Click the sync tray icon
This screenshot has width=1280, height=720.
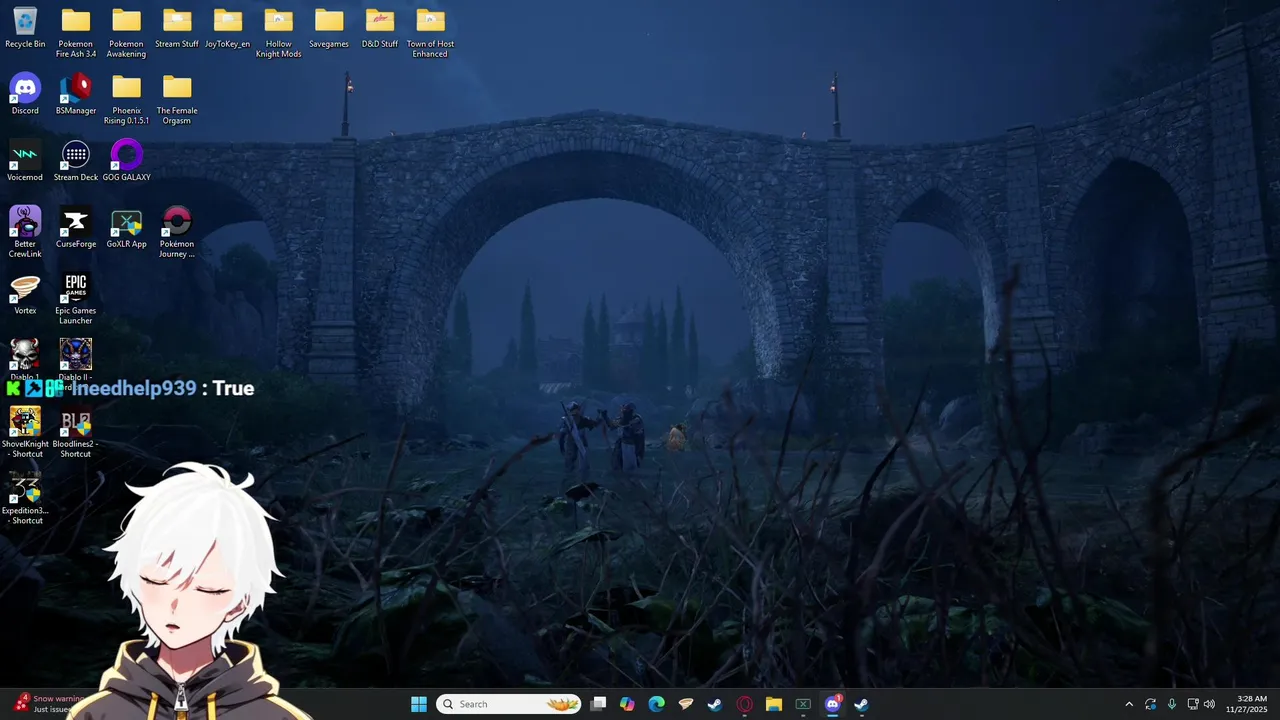1151,704
